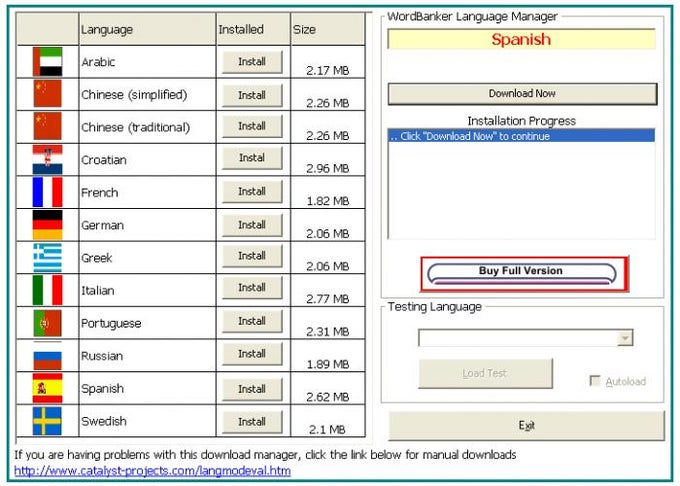680x486 pixels.
Task: Click the 2.17 MB size value
Action: 327,71
